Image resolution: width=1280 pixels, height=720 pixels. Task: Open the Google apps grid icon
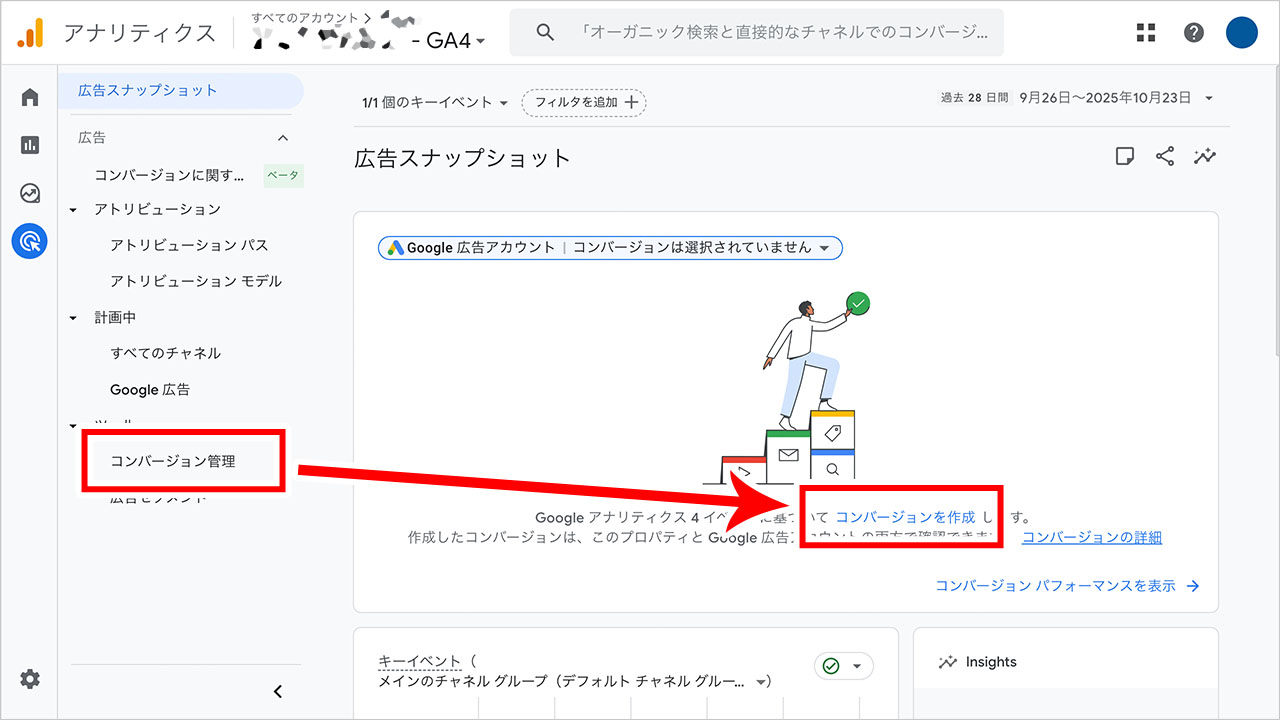point(1144,32)
